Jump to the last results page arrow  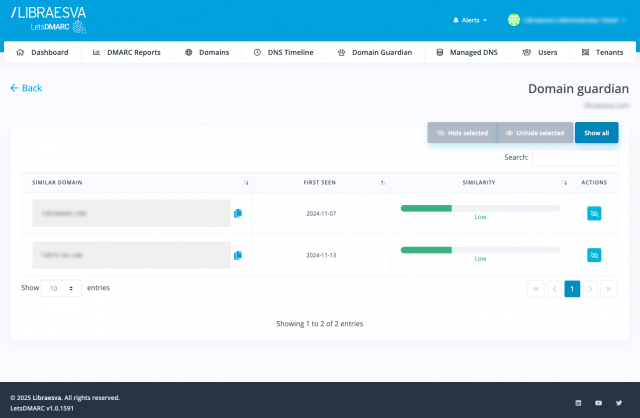[609, 288]
